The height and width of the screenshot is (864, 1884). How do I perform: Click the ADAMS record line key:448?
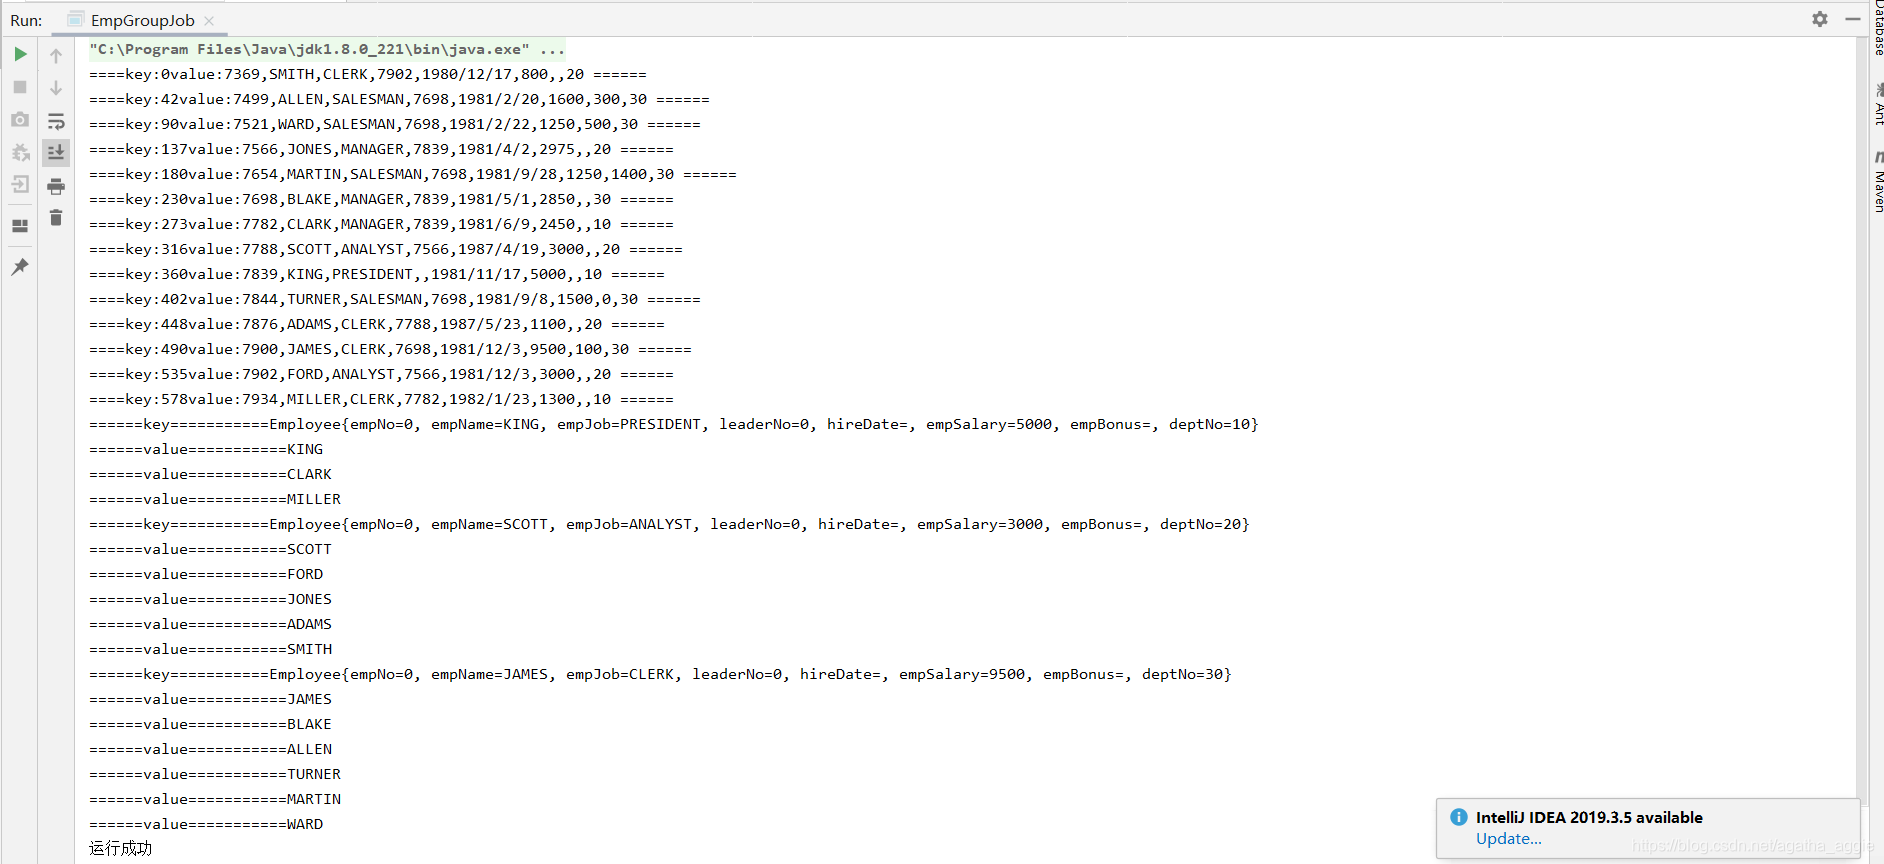376,324
